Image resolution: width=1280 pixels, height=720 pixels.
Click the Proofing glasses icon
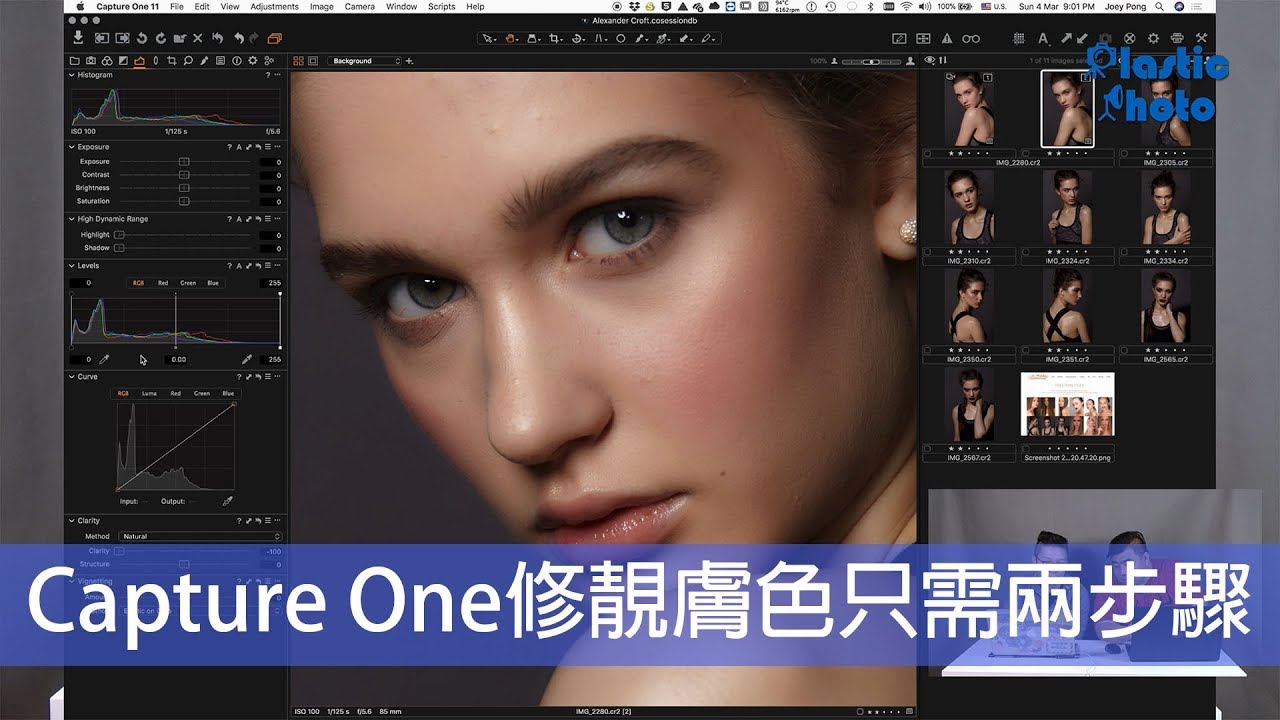[x=971, y=39]
